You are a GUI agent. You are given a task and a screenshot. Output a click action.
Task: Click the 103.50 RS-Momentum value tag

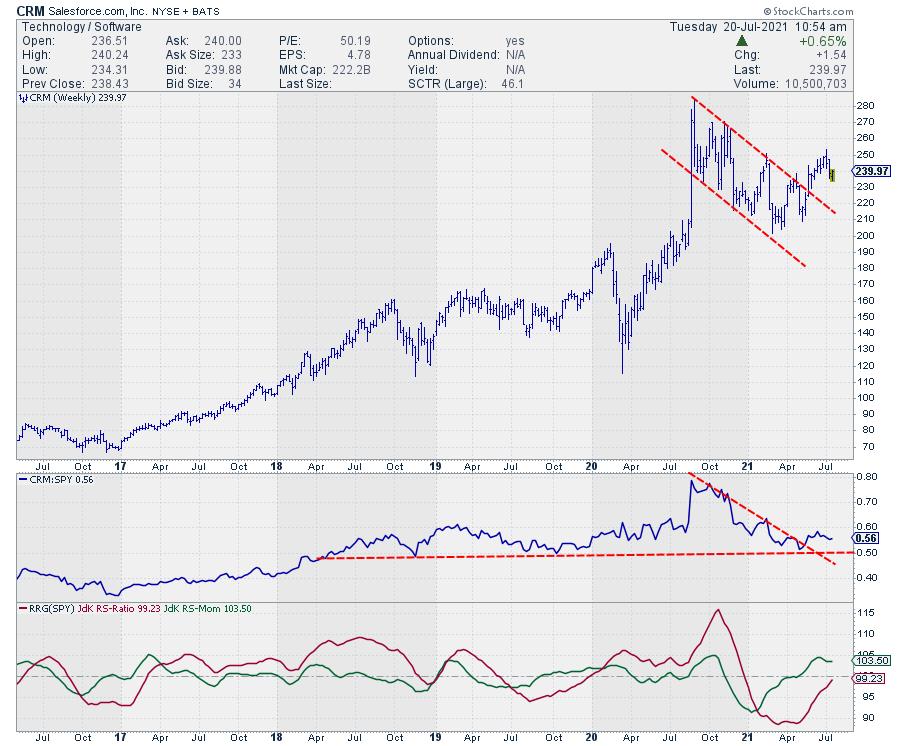(x=868, y=660)
